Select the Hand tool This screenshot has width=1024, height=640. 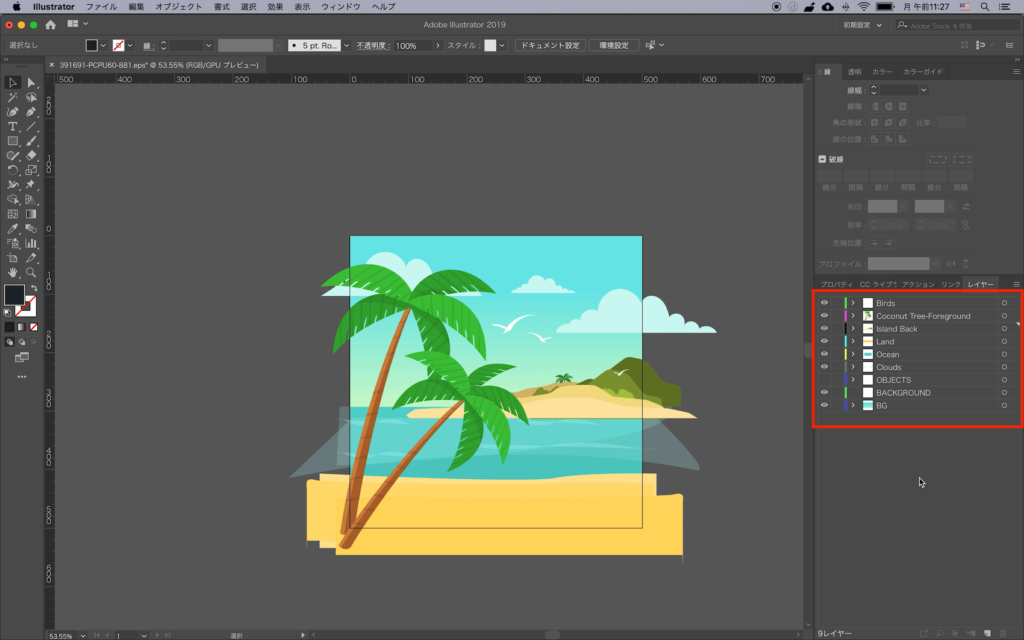pyautogui.click(x=13, y=272)
